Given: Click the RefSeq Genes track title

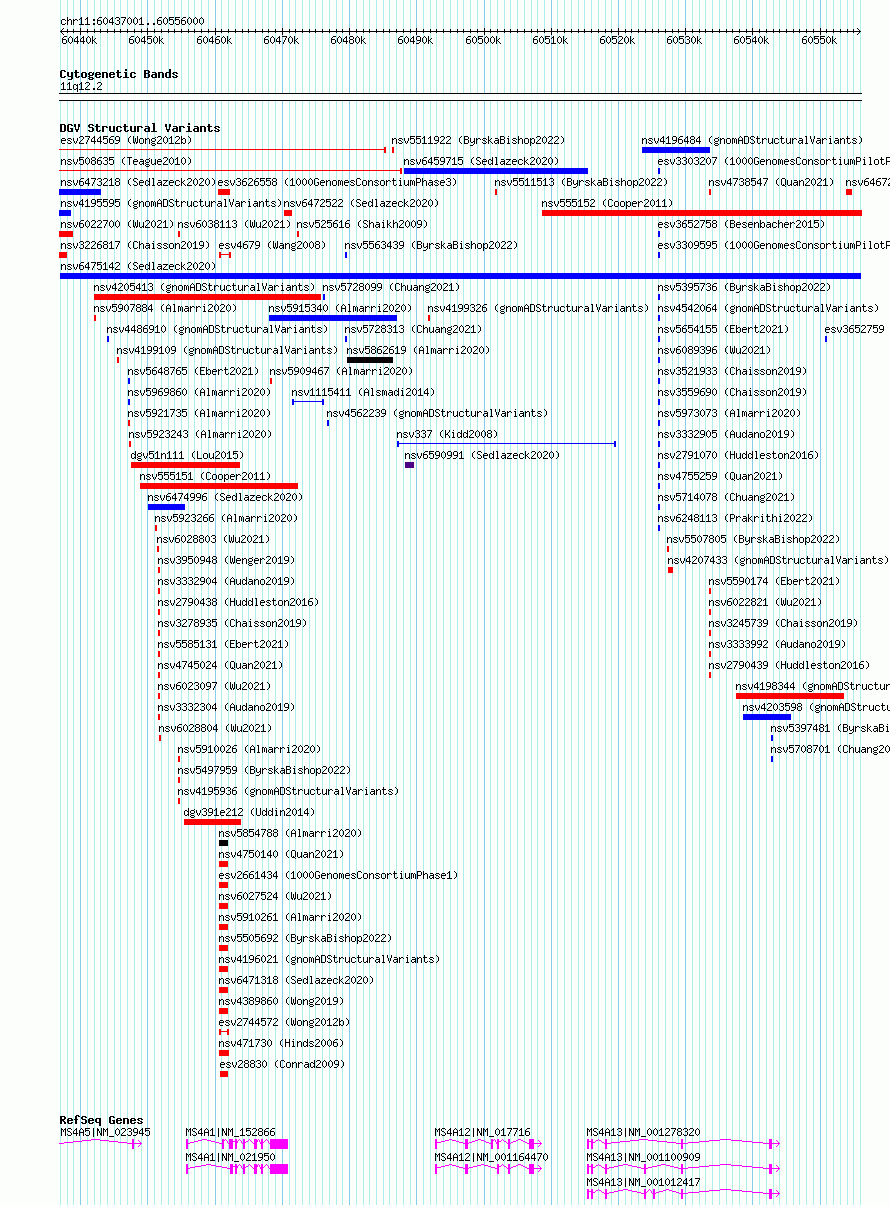Looking at the screenshot, I should click(x=101, y=1120).
